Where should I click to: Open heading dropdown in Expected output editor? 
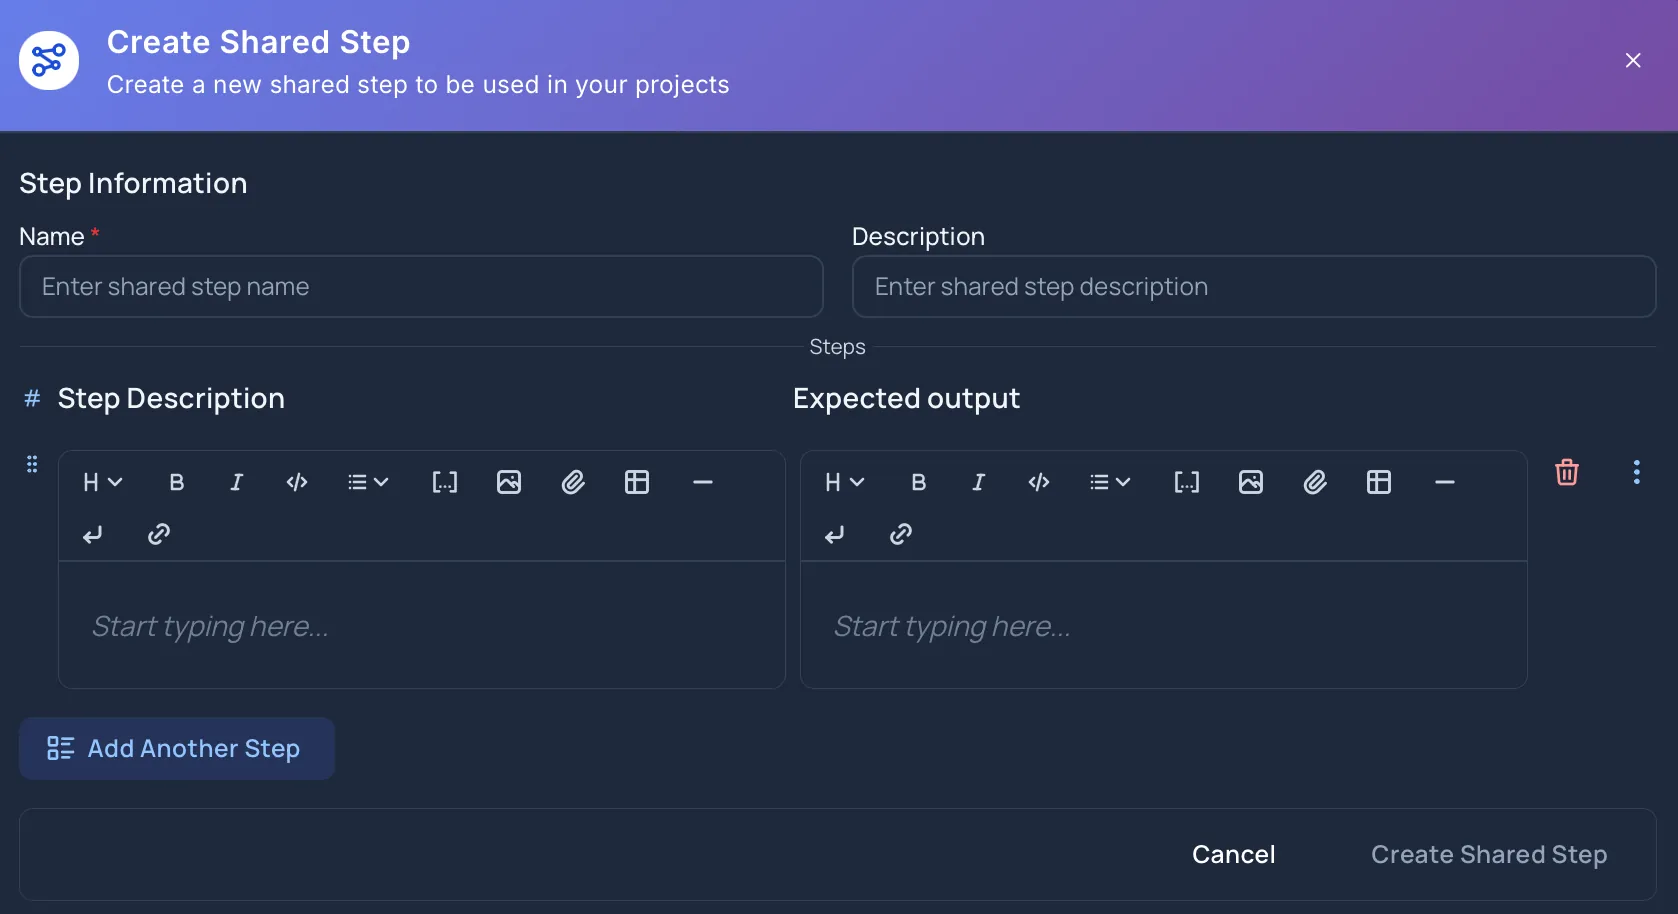click(844, 482)
